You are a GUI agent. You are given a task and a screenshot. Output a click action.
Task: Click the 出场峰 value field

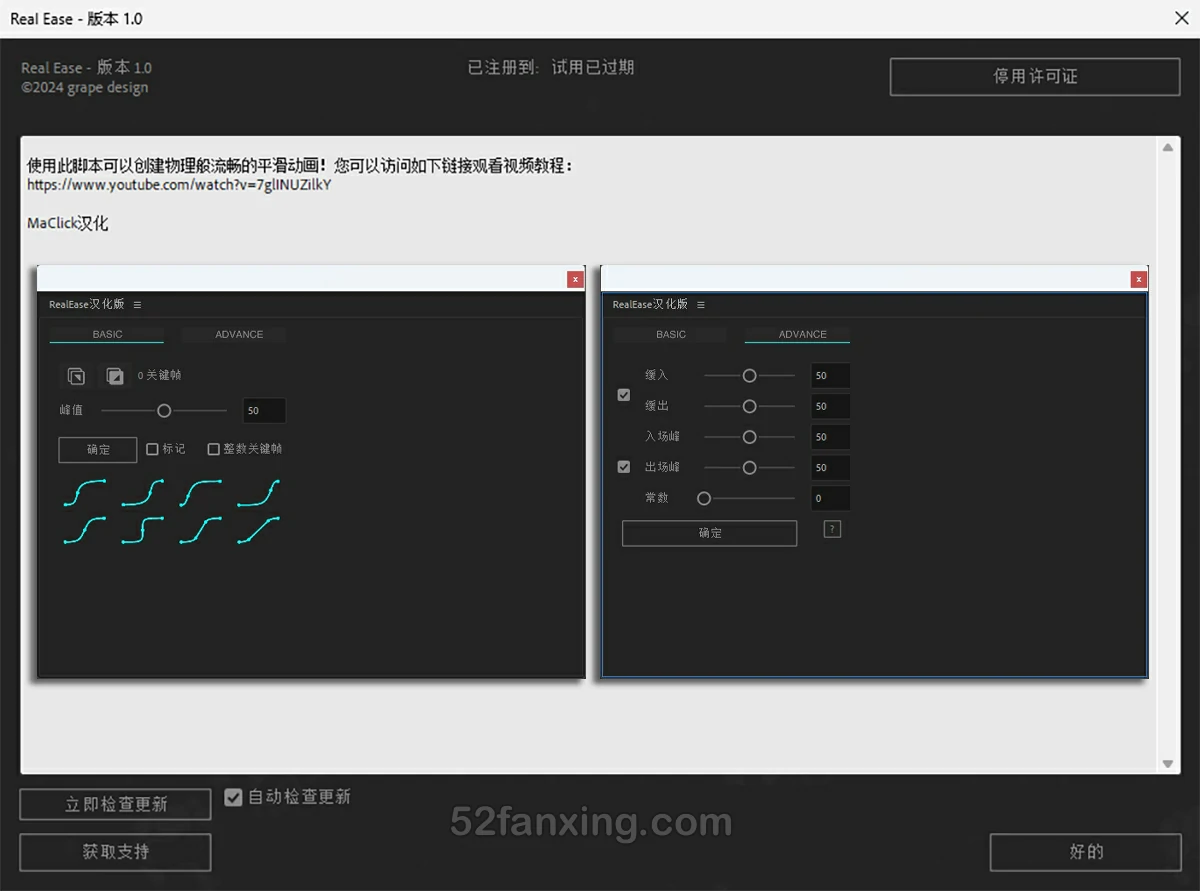[x=830, y=467]
